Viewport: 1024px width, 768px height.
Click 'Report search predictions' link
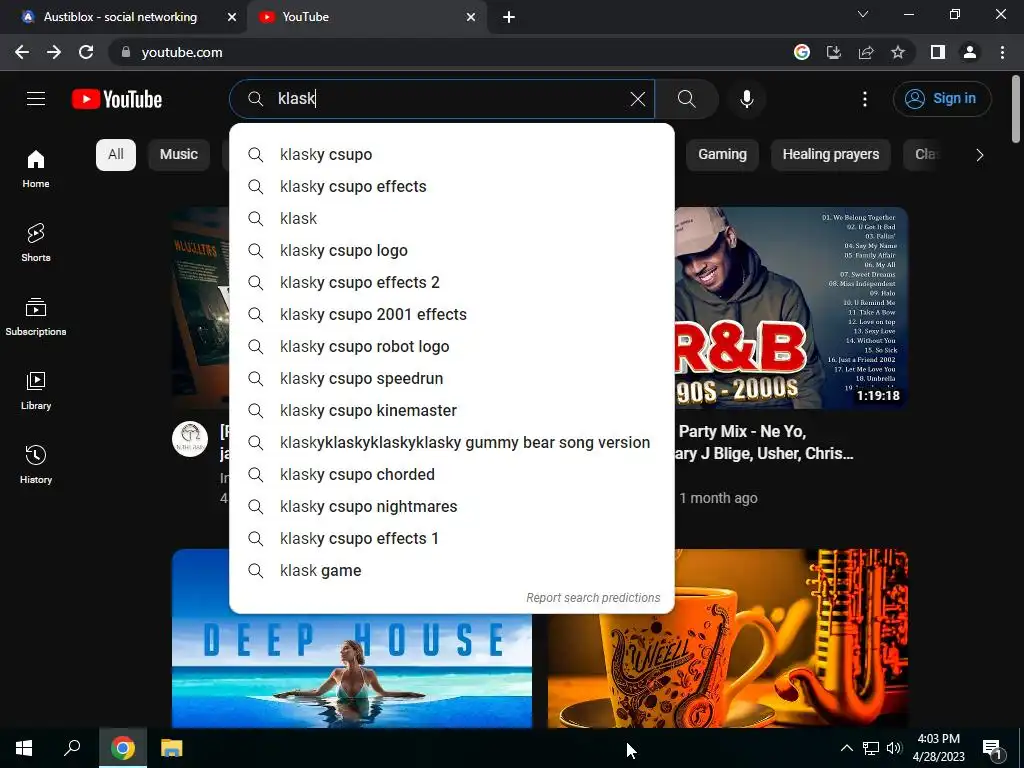[593, 598]
